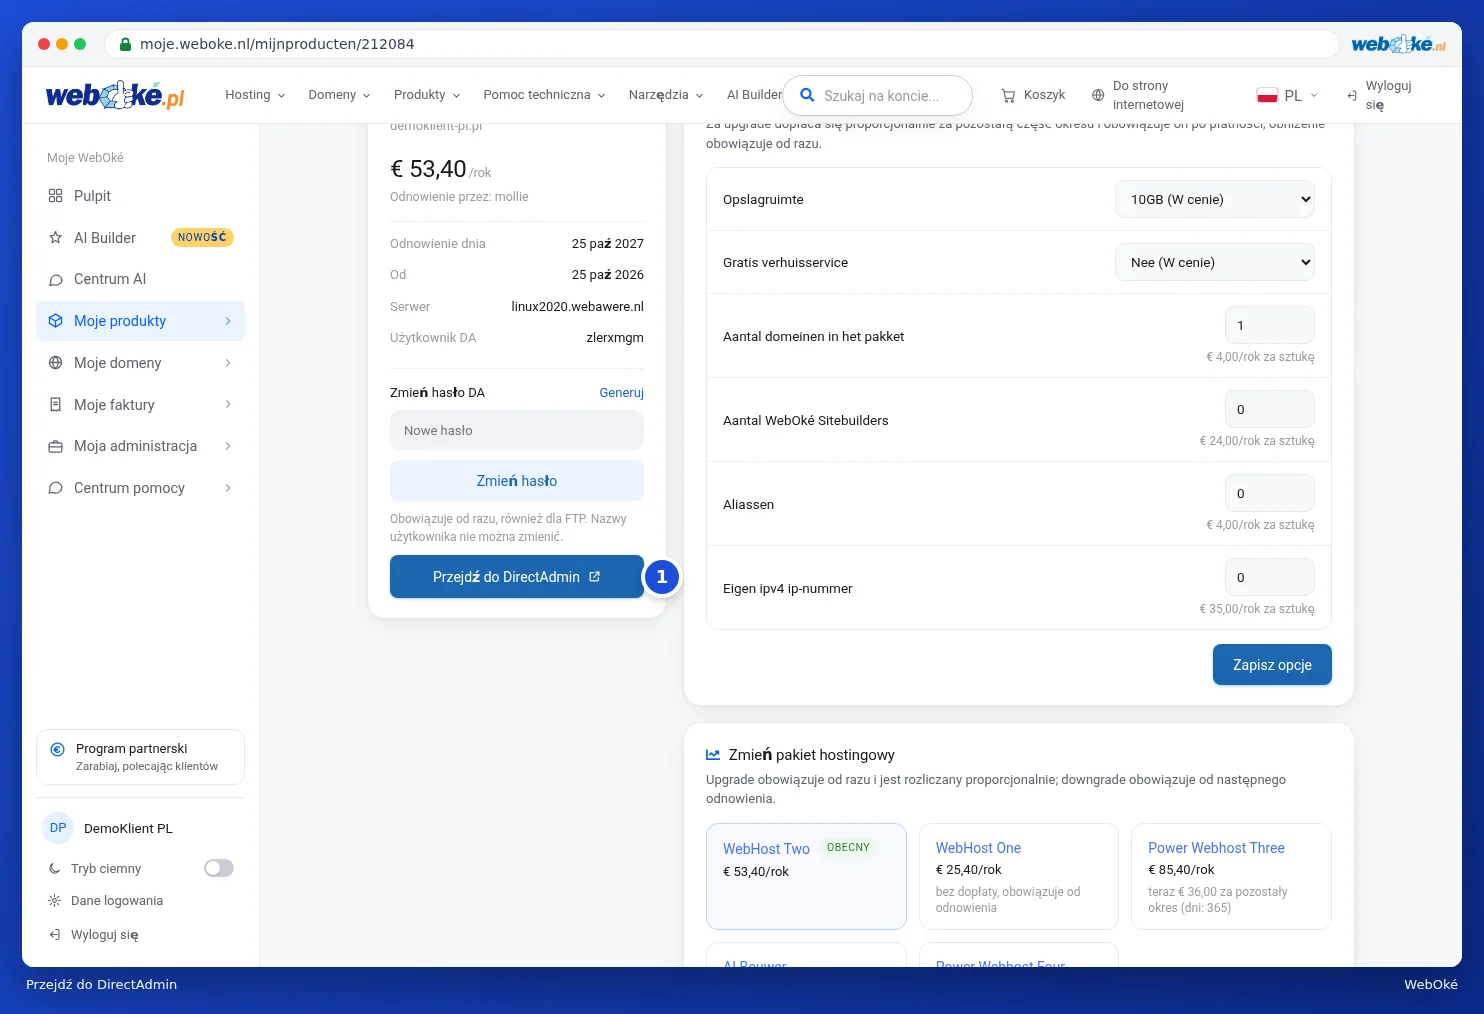Open the AI Builder header item
The height and width of the screenshot is (1014, 1484).
(754, 95)
